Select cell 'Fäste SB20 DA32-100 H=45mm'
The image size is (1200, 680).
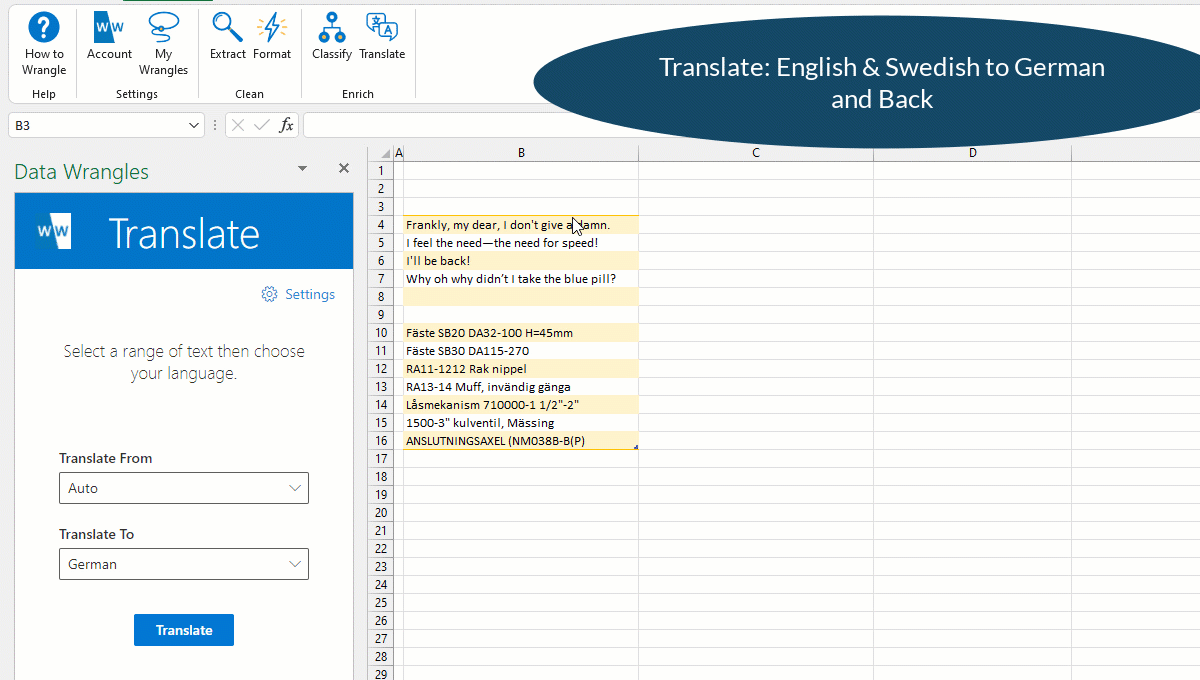click(521, 333)
